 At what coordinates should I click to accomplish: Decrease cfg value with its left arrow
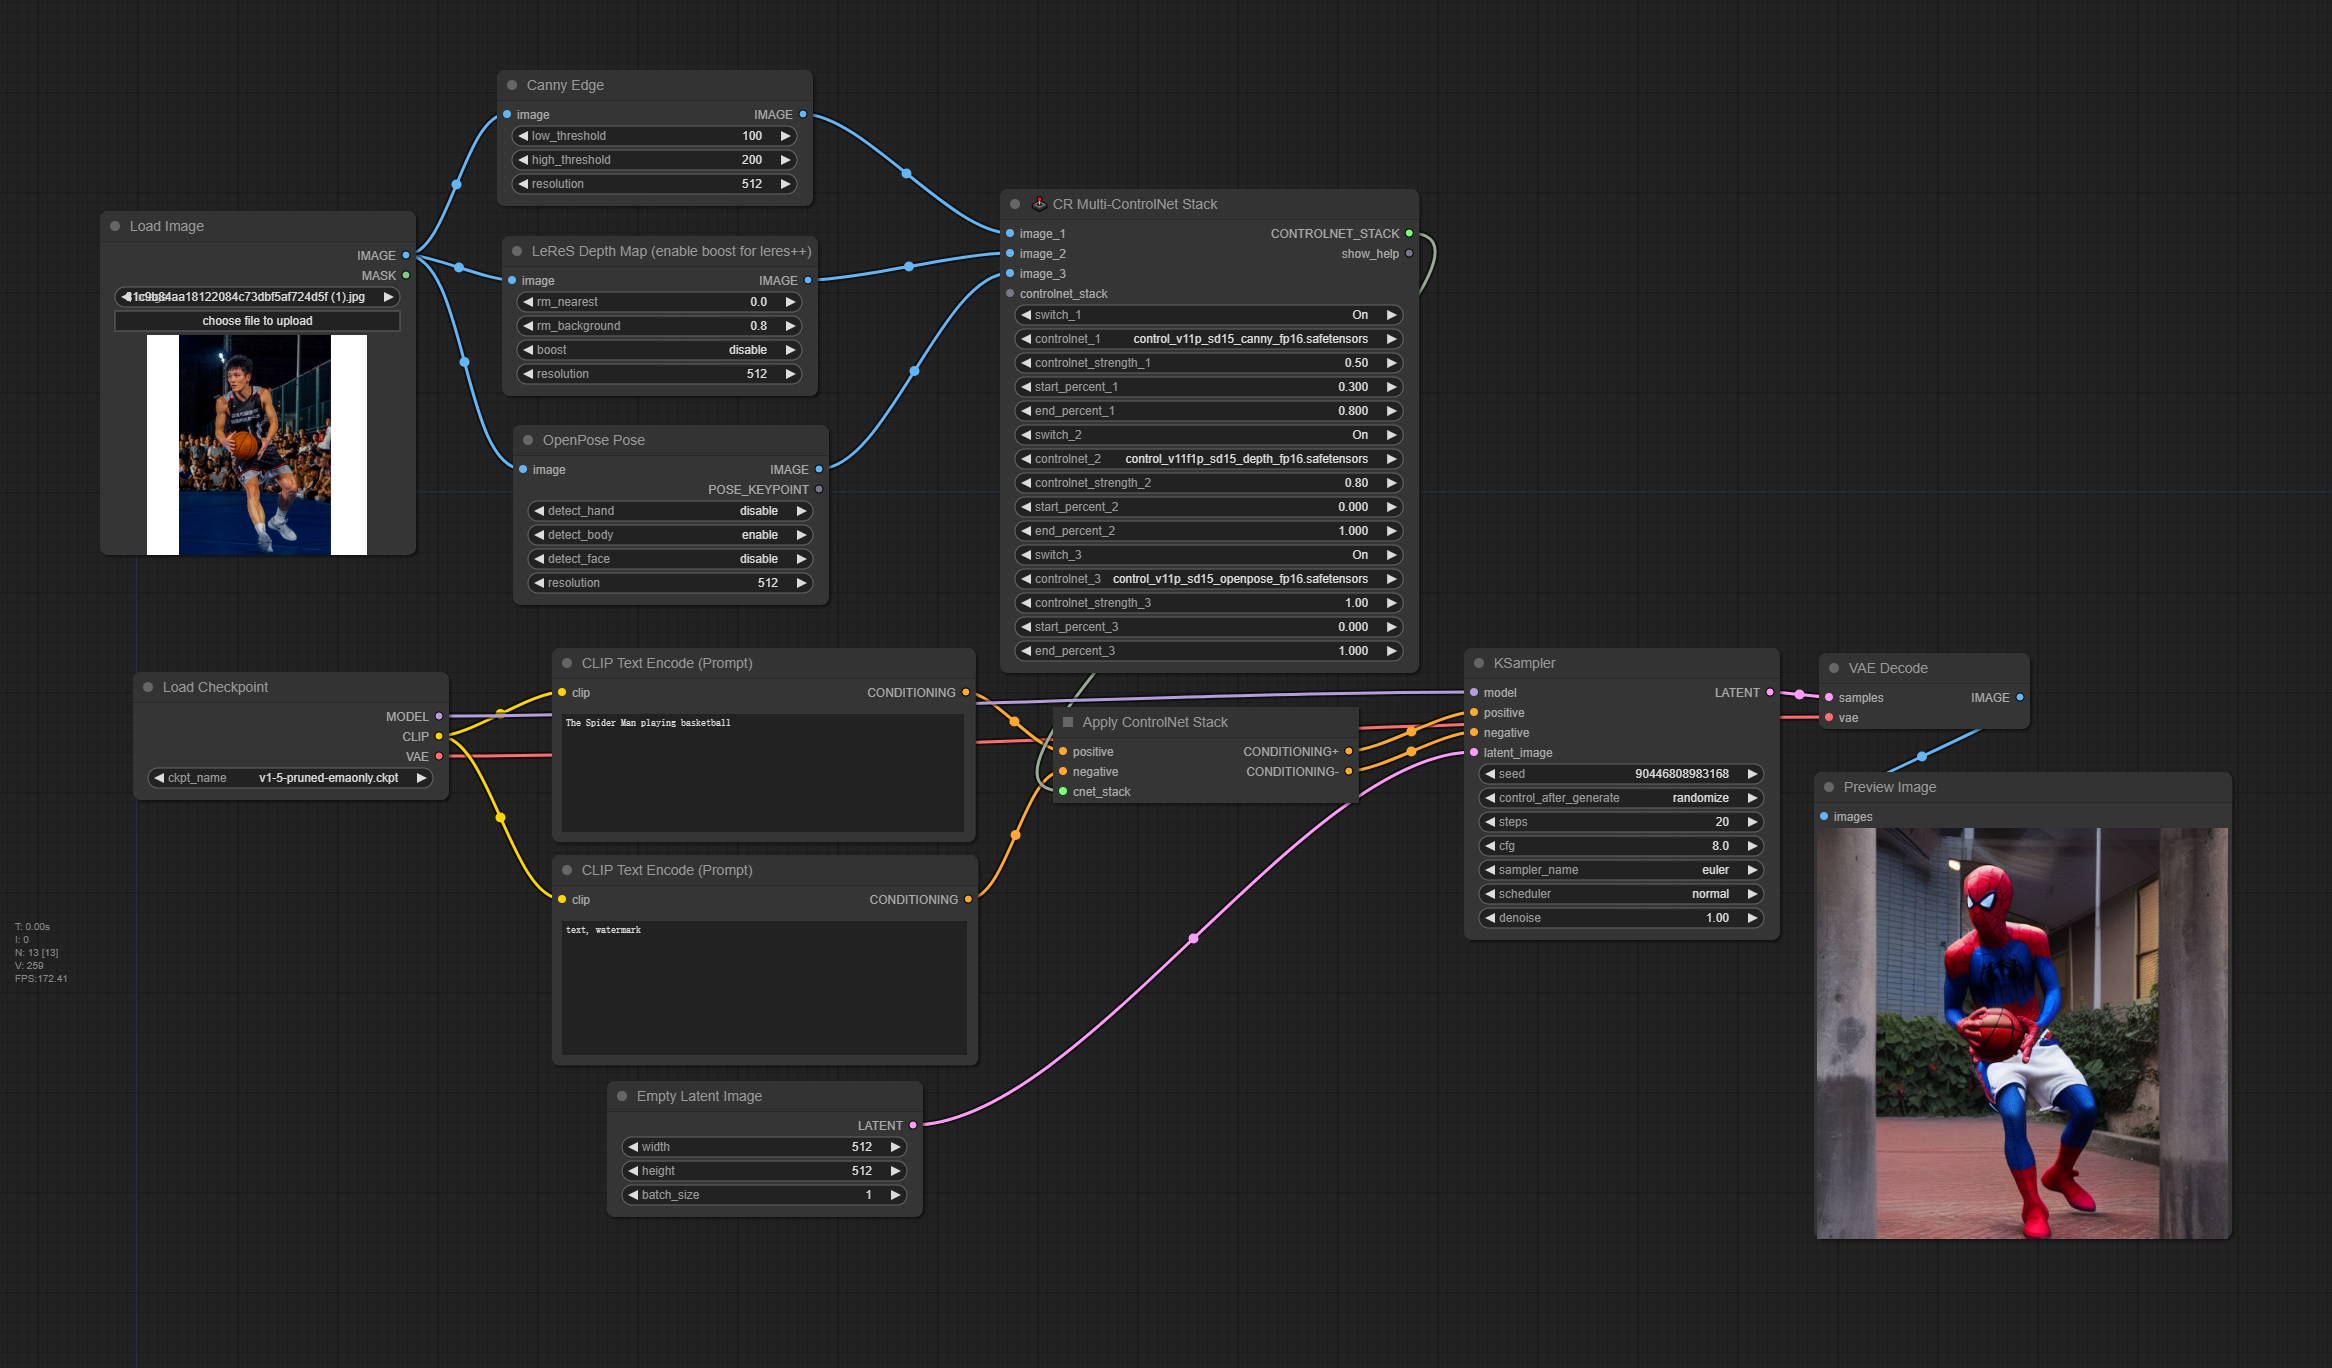[x=1490, y=846]
